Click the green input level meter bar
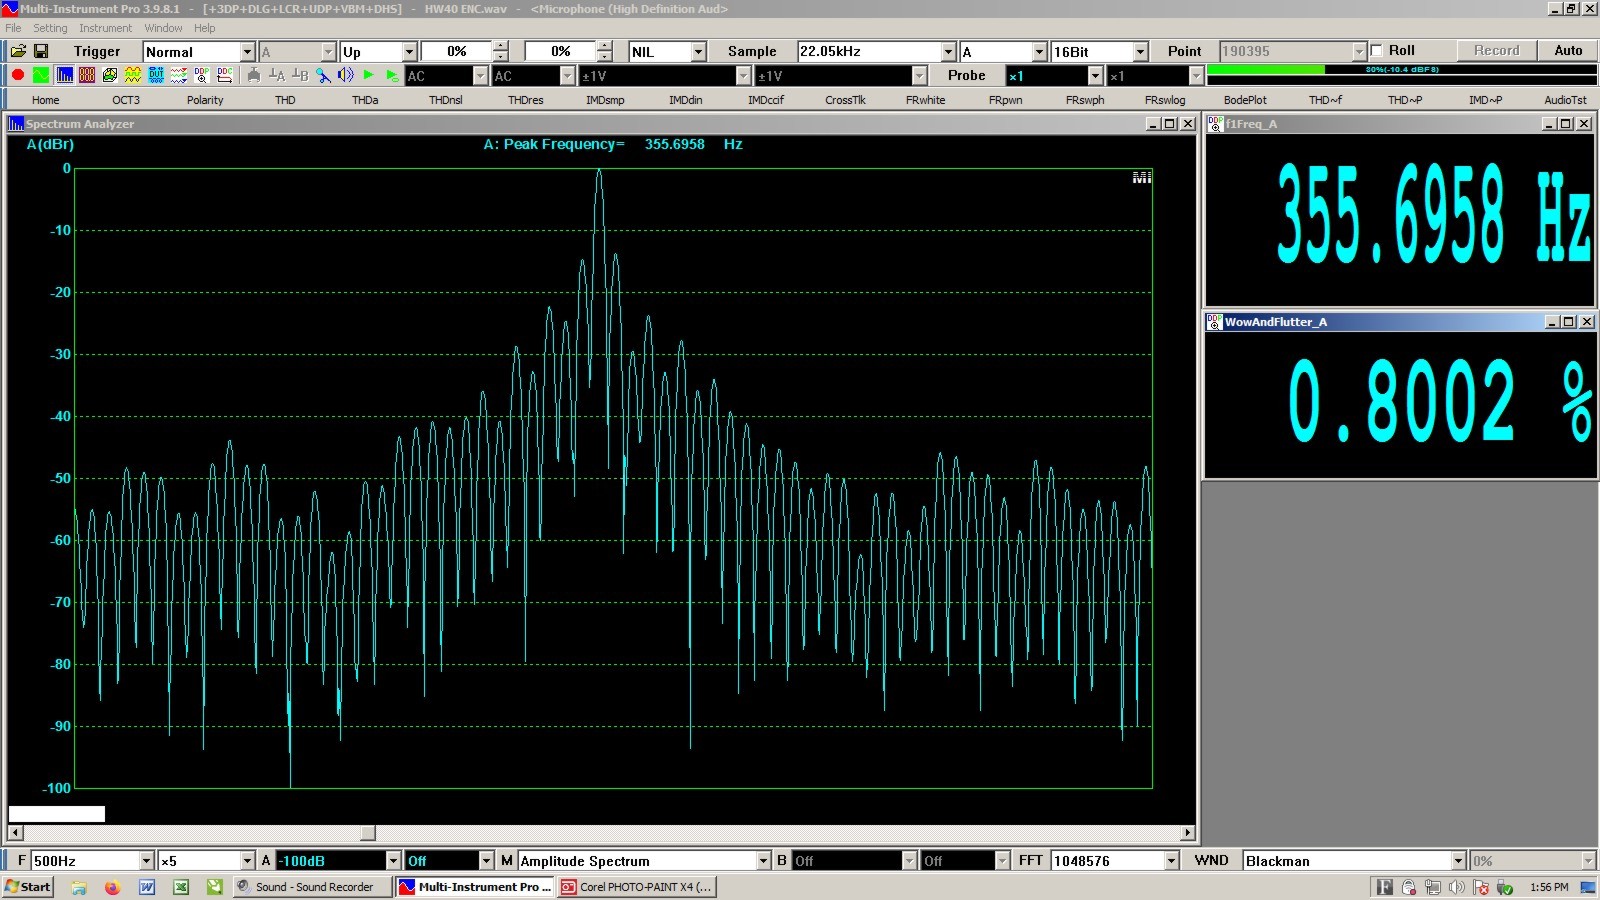 point(1266,70)
